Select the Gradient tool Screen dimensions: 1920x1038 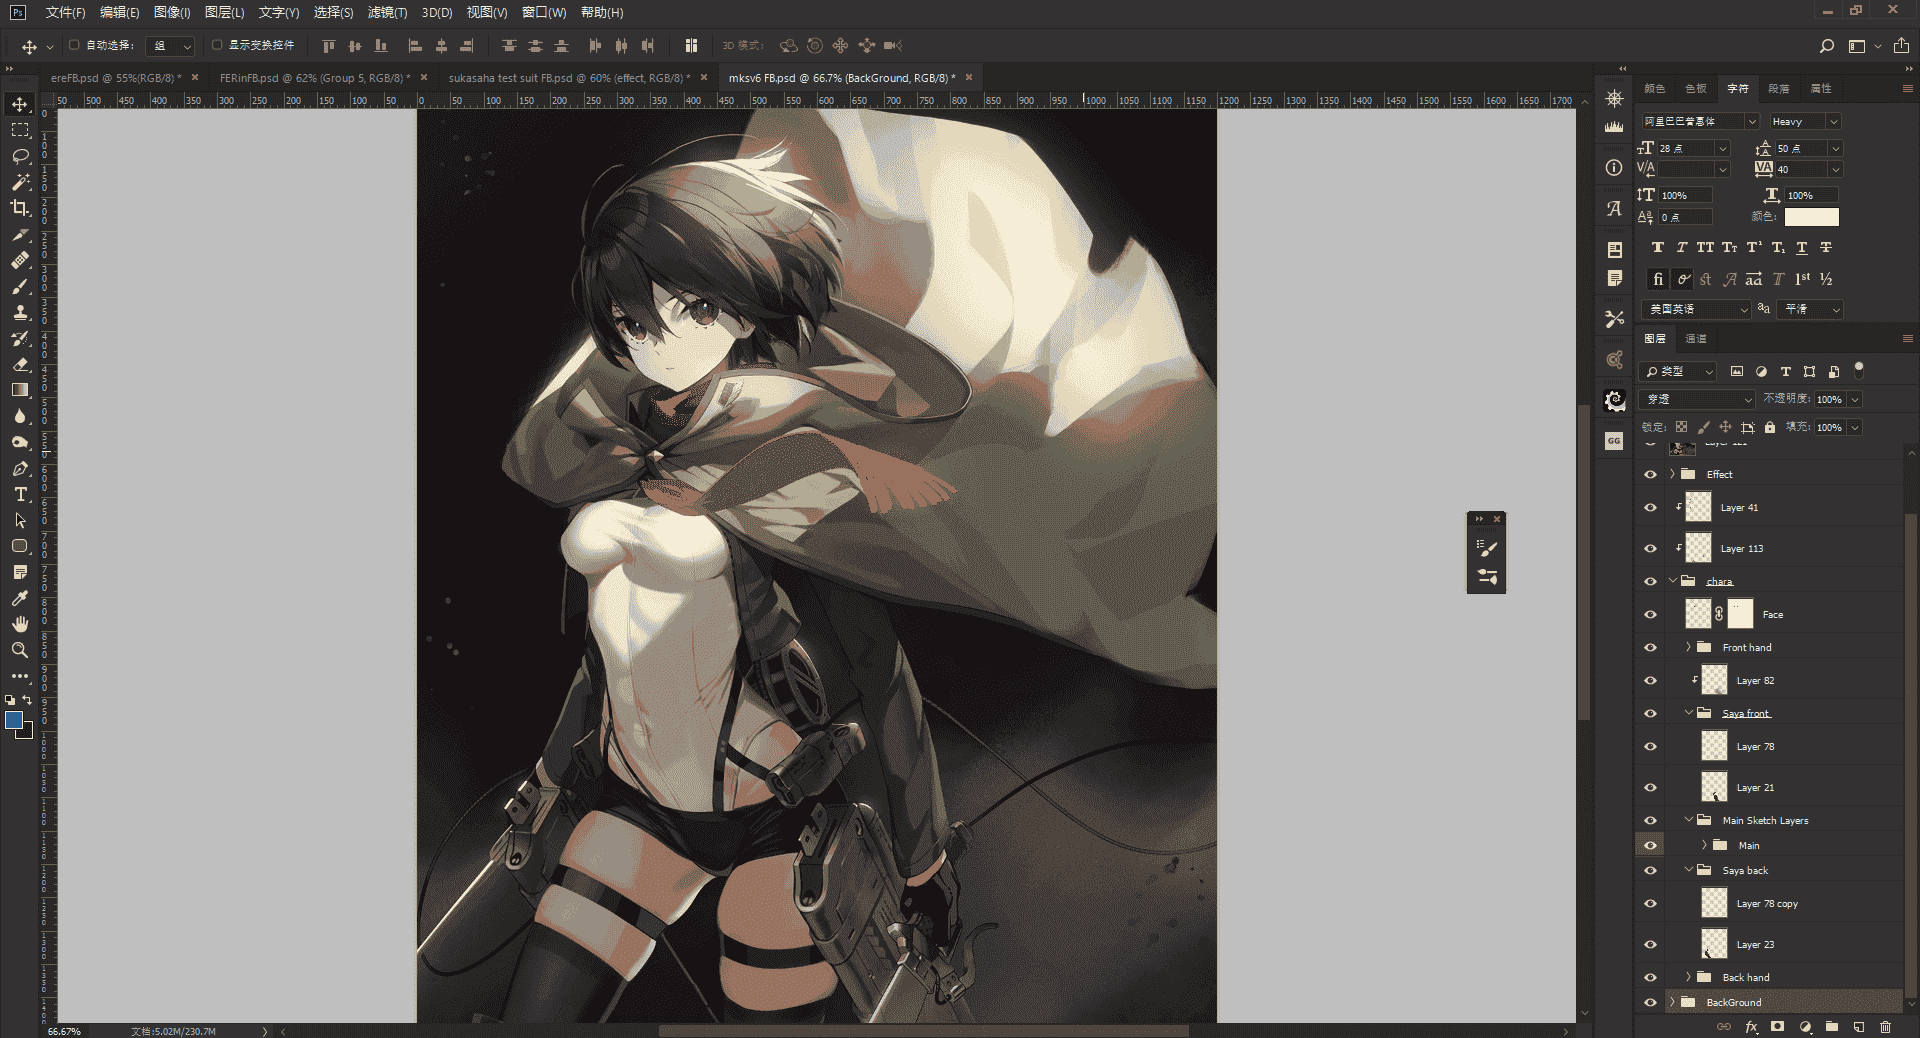(20, 391)
